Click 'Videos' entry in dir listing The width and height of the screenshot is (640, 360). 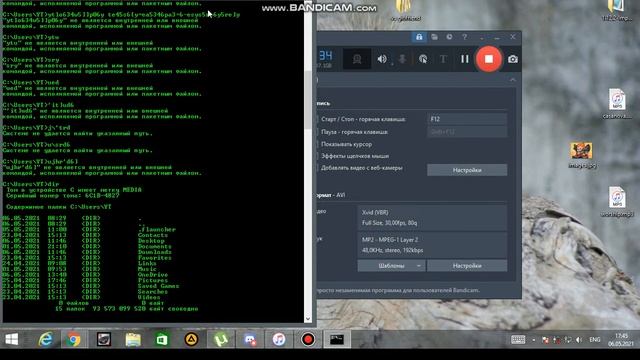tap(149, 298)
